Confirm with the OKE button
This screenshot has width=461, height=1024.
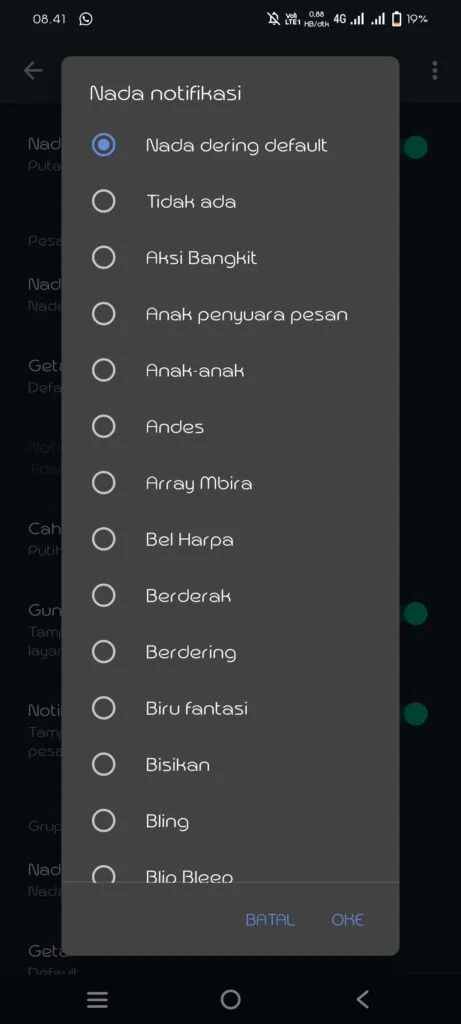[347, 920]
